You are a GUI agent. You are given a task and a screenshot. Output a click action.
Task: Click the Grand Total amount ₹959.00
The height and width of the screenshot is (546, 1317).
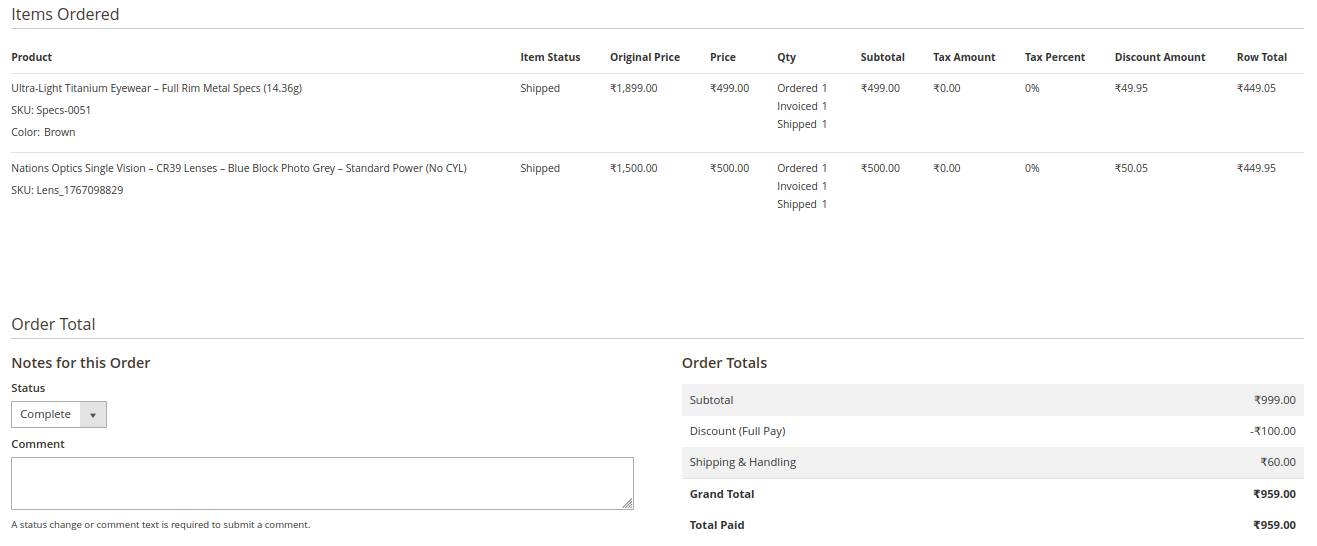1274,494
